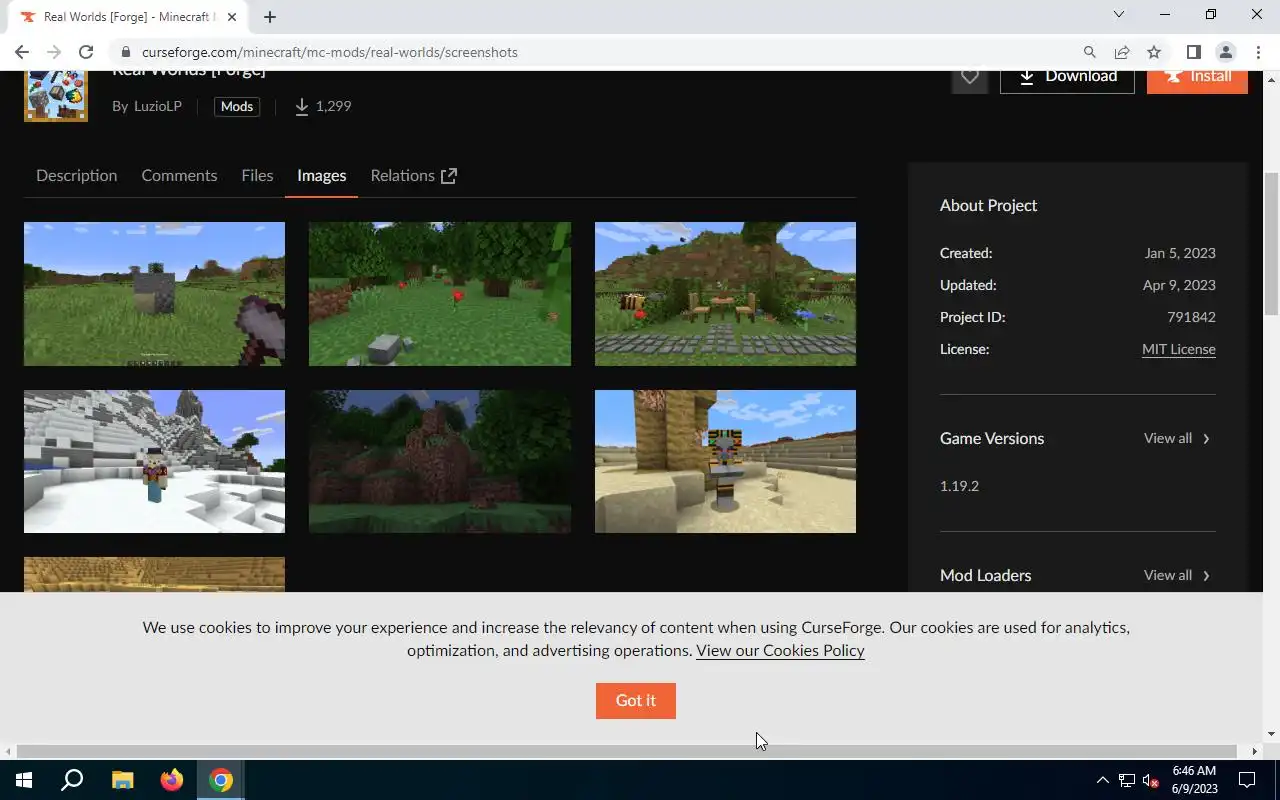
Task: Open grassland screenshot with pickaxe
Action: (154, 294)
